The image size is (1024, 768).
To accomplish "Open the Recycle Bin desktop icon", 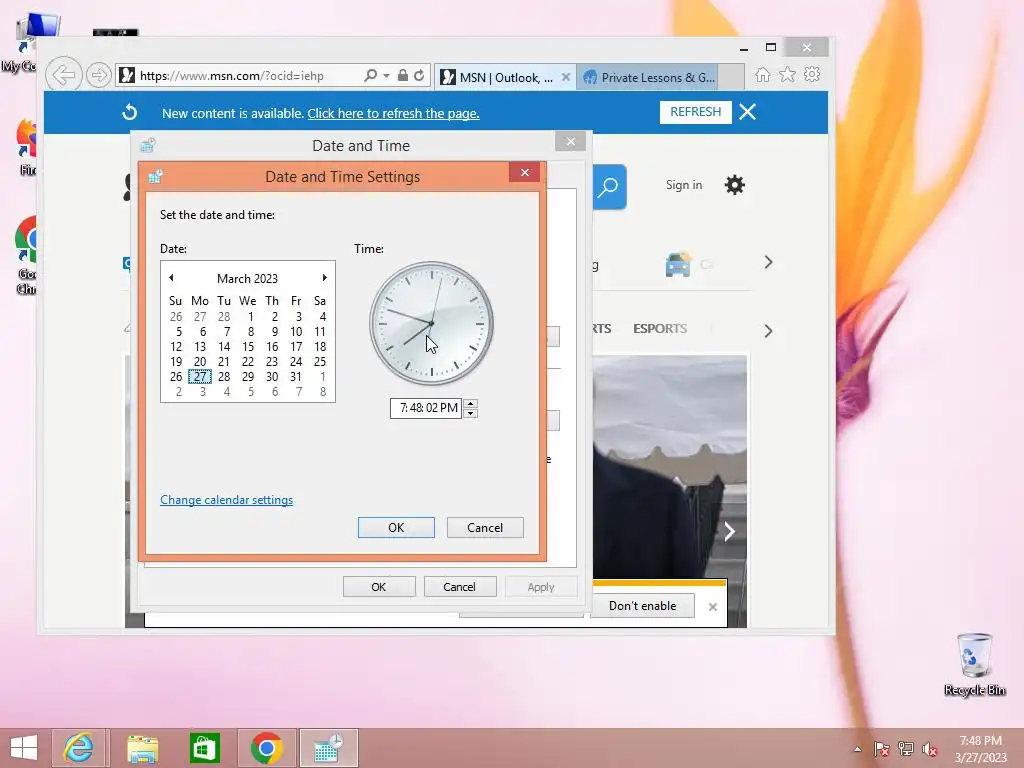I will coord(974,664).
